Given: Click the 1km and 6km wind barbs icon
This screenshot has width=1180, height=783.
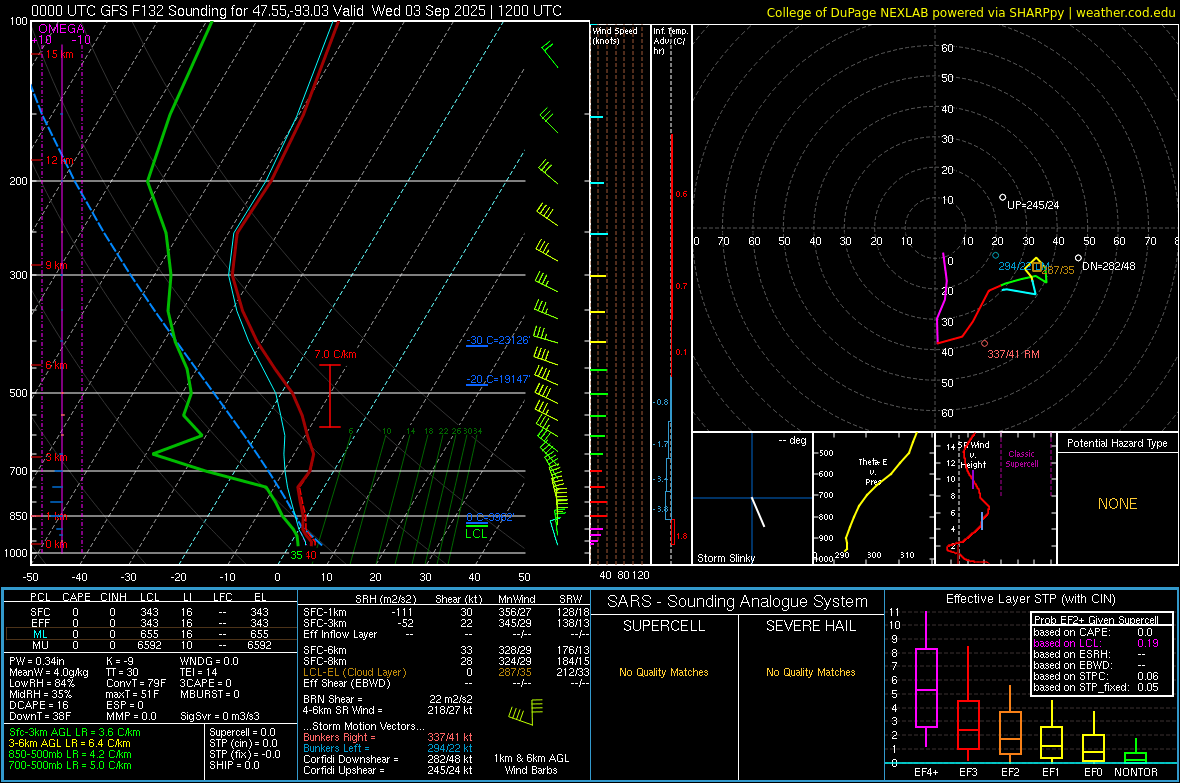Looking at the screenshot, I should pos(526,711).
